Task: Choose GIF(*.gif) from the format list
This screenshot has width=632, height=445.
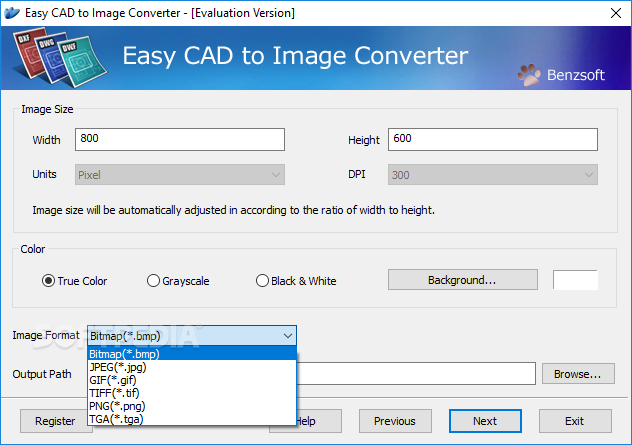Action: [x=192, y=380]
